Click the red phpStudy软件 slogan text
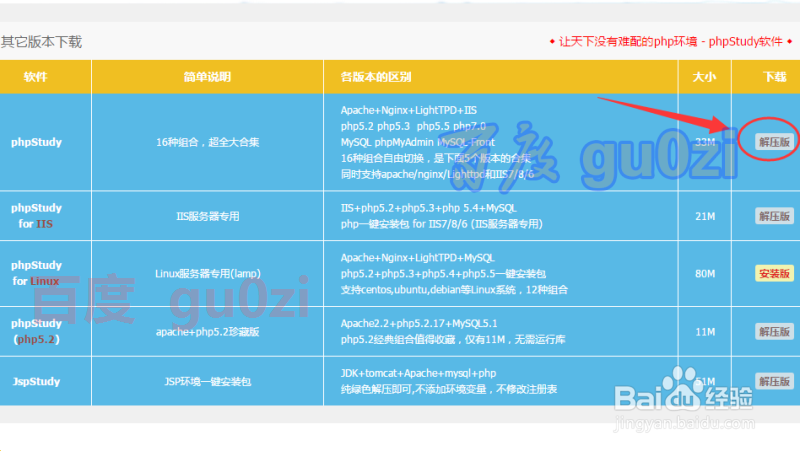The image size is (800, 451). tap(671, 41)
